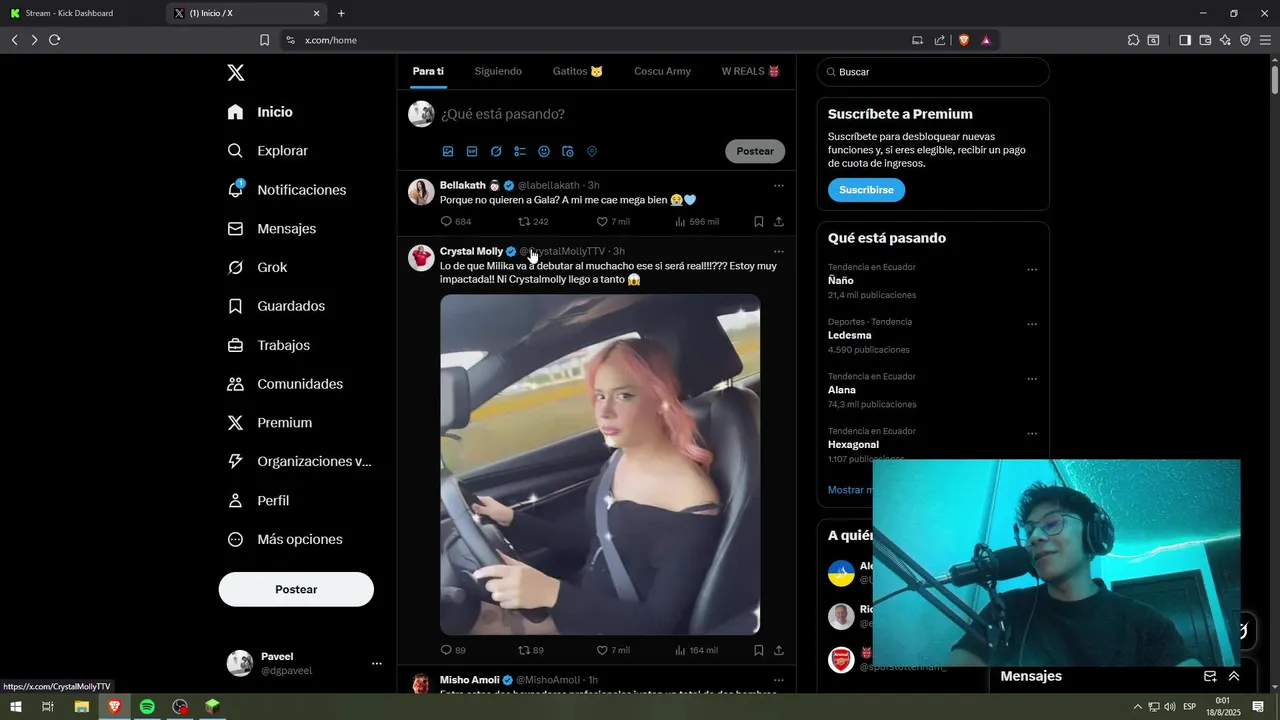The height and width of the screenshot is (720, 1280).
Task: Open Brave VPN shield icon in toolbar
Action: click(x=1245, y=40)
